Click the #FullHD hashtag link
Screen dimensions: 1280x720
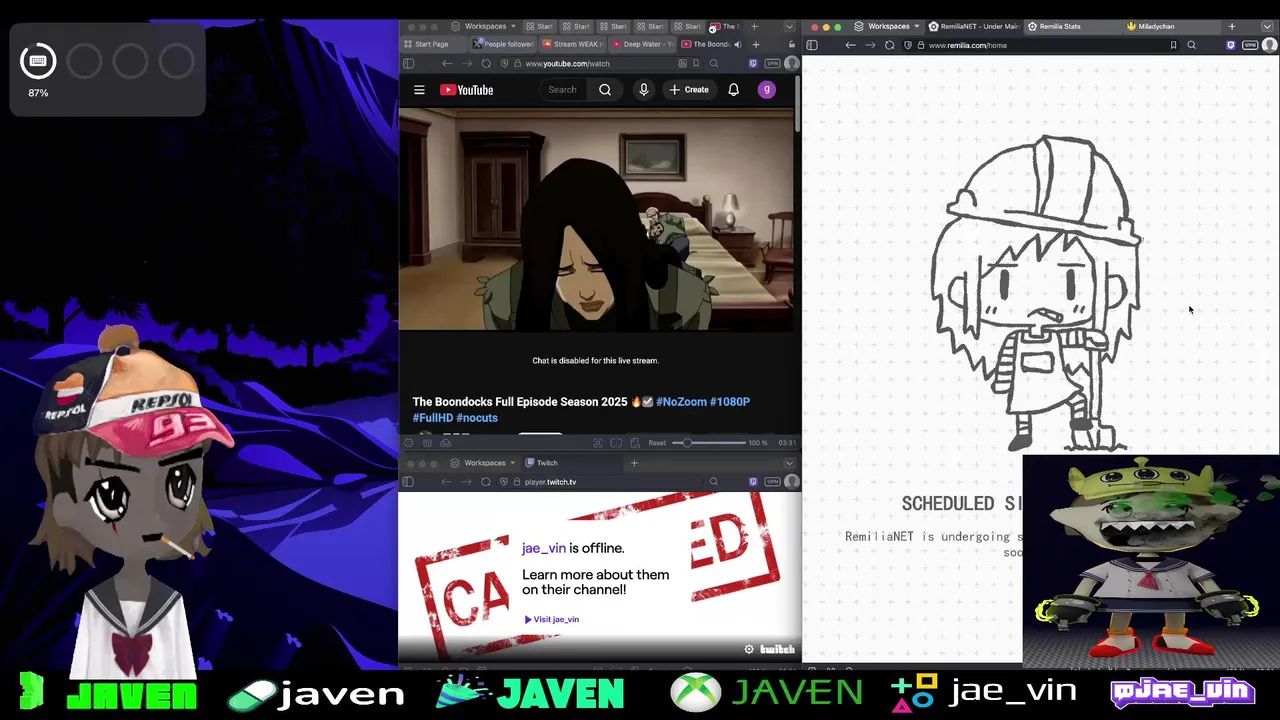coord(433,418)
